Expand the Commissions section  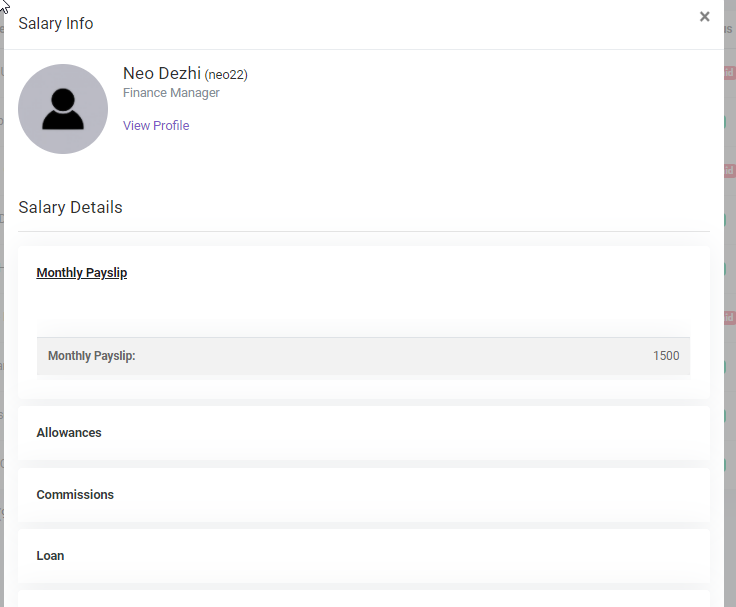[x=75, y=495]
